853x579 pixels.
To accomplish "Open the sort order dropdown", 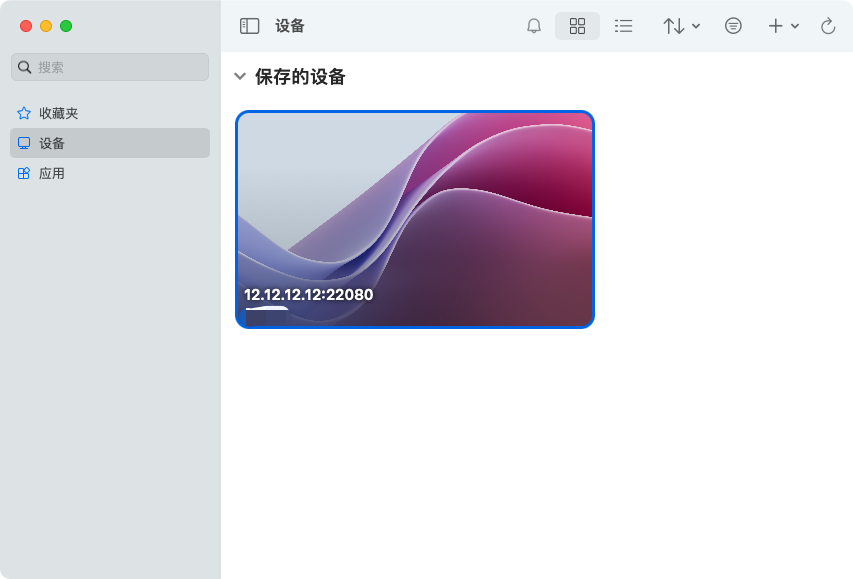I will click(x=681, y=26).
